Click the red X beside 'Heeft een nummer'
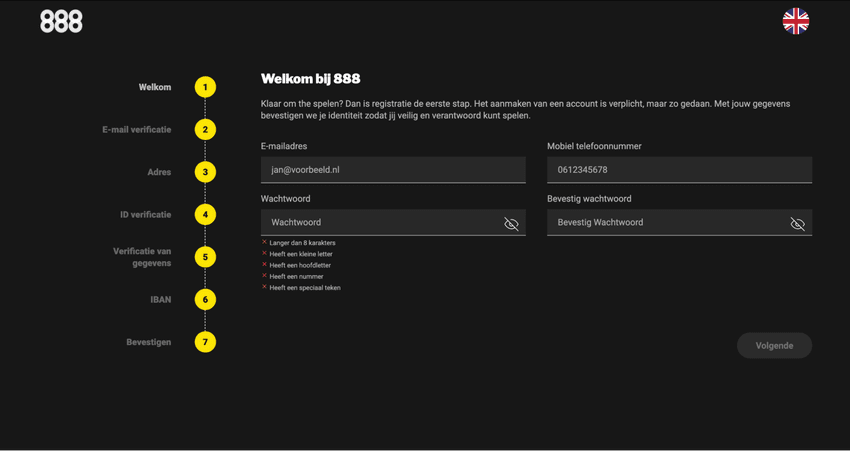850x451 pixels. (x=265, y=275)
